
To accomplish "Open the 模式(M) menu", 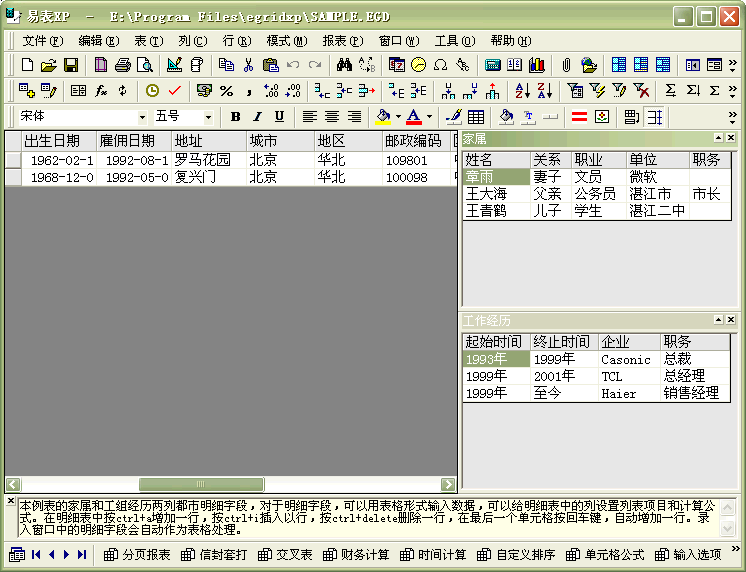I will [287, 41].
